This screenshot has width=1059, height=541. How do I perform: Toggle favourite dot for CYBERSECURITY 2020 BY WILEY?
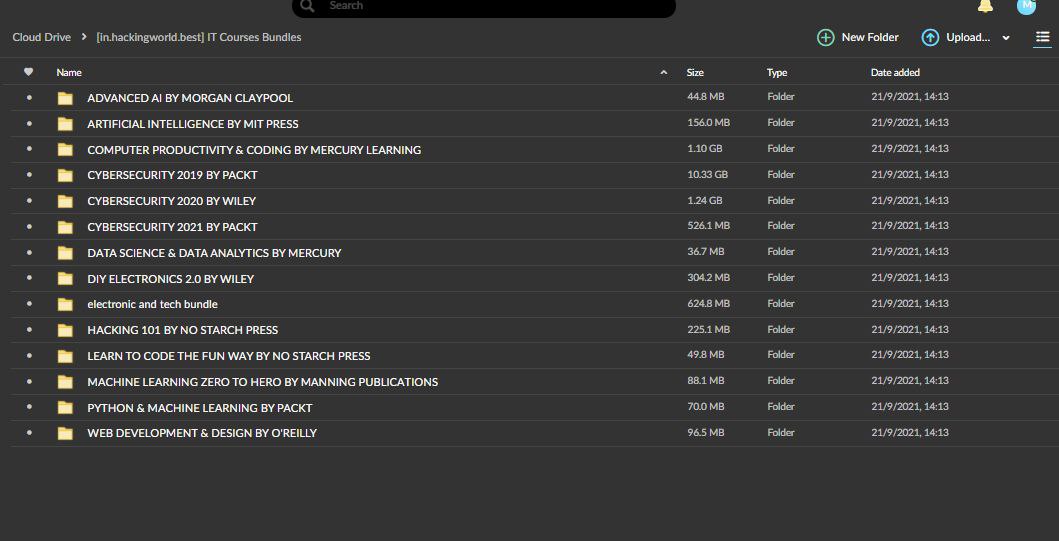click(x=29, y=201)
